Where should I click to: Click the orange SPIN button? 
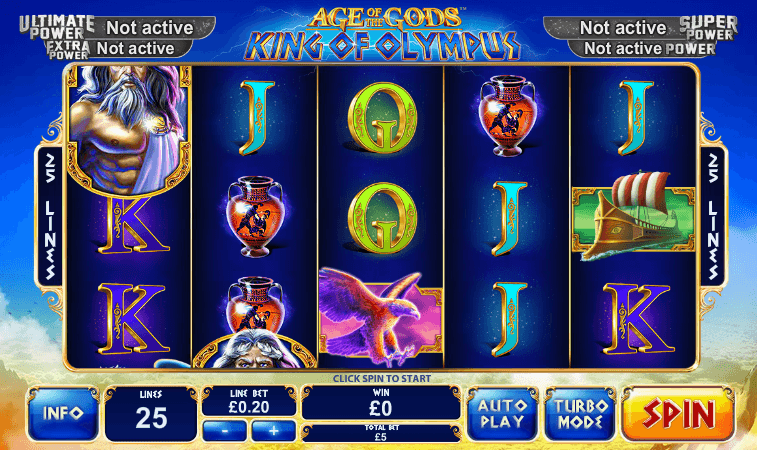(x=678, y=414)
